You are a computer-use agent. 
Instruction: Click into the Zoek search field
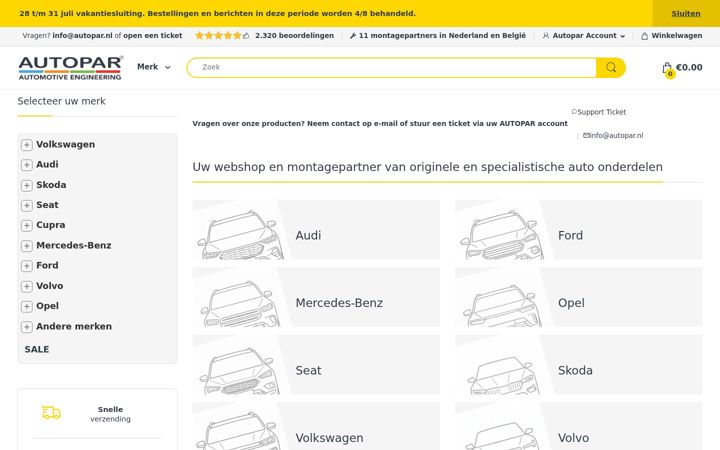[x=392, y=68]
